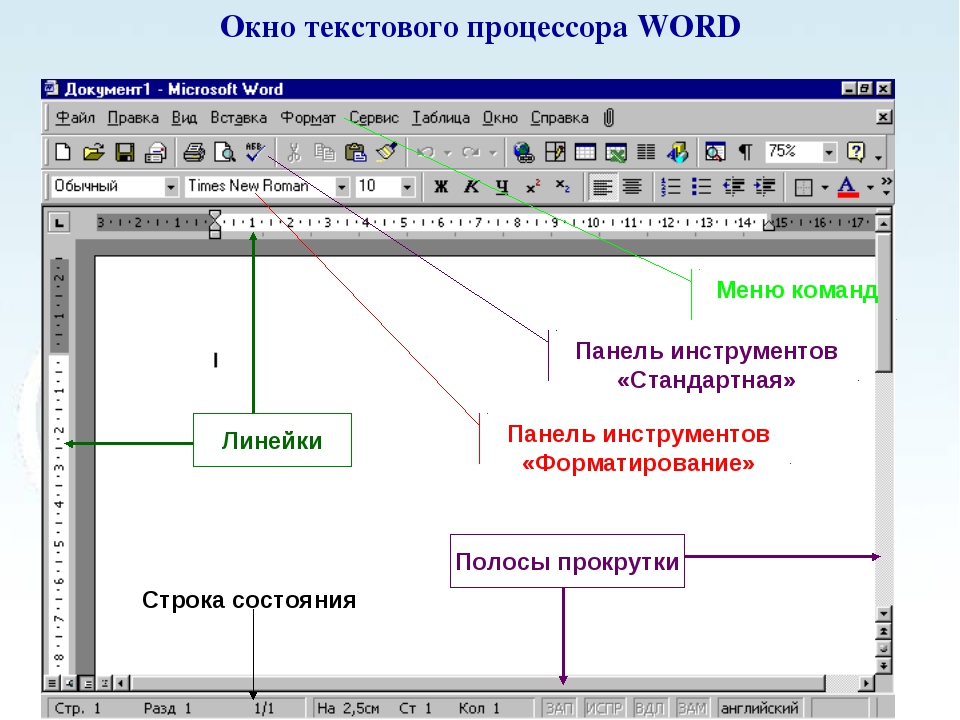Screen dimensions: 960x720
Task: Apply superscript x² formatting
Action: pyautogui.click(x=533, y=186)
